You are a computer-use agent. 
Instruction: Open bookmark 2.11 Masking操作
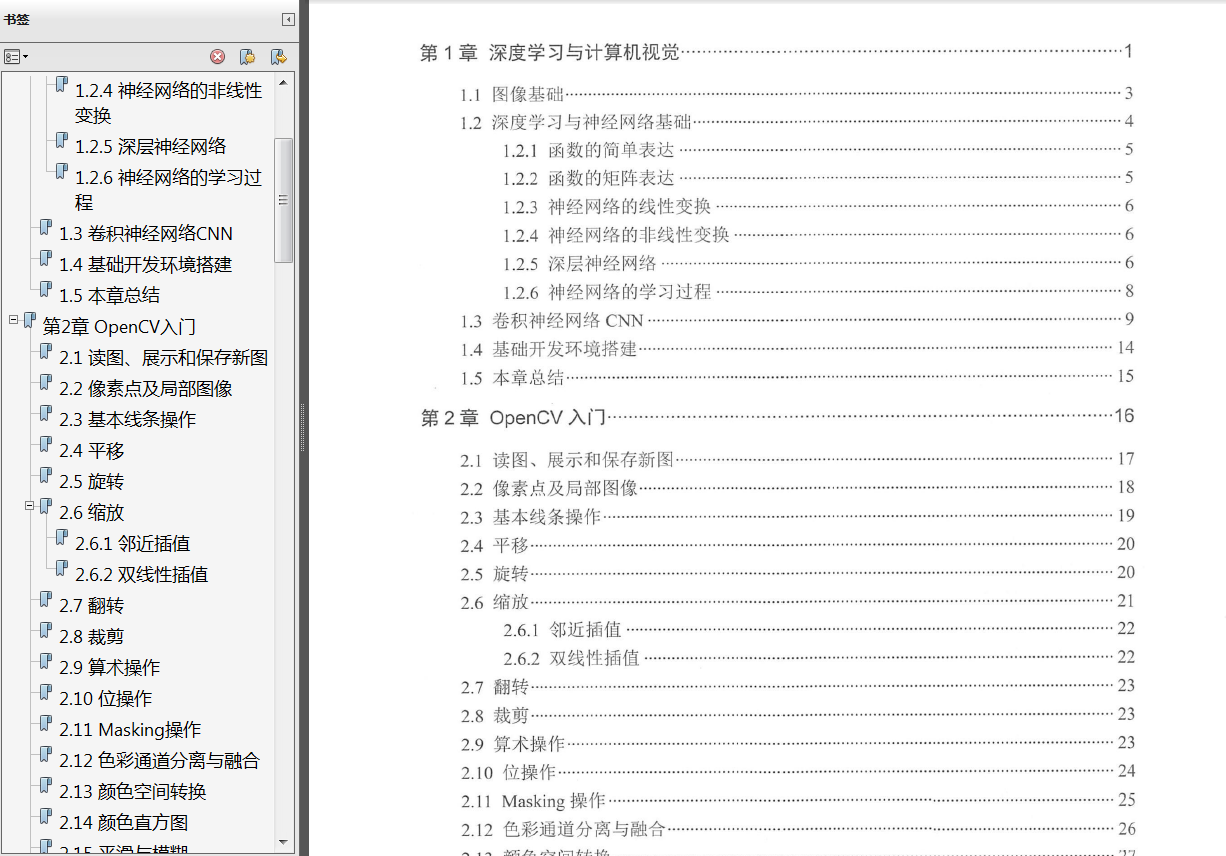coord(130,730)
